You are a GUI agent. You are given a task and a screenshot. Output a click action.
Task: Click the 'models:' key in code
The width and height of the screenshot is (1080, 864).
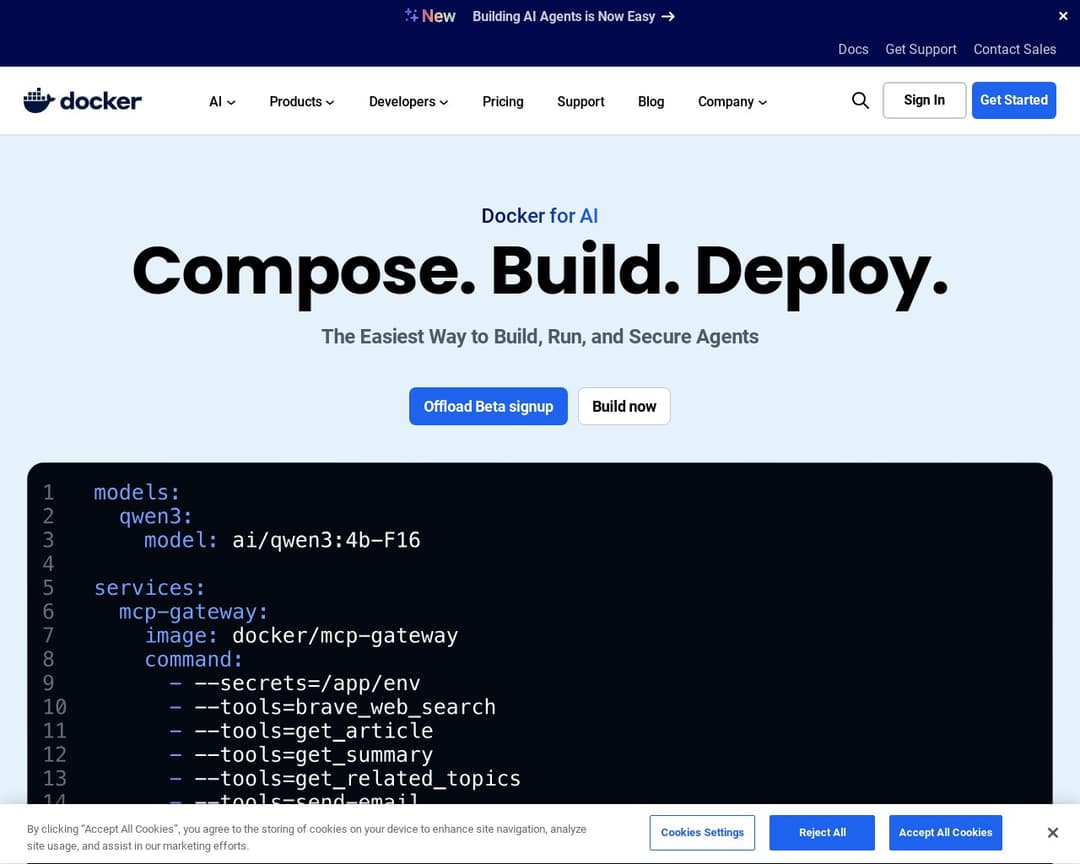point(137,492)
